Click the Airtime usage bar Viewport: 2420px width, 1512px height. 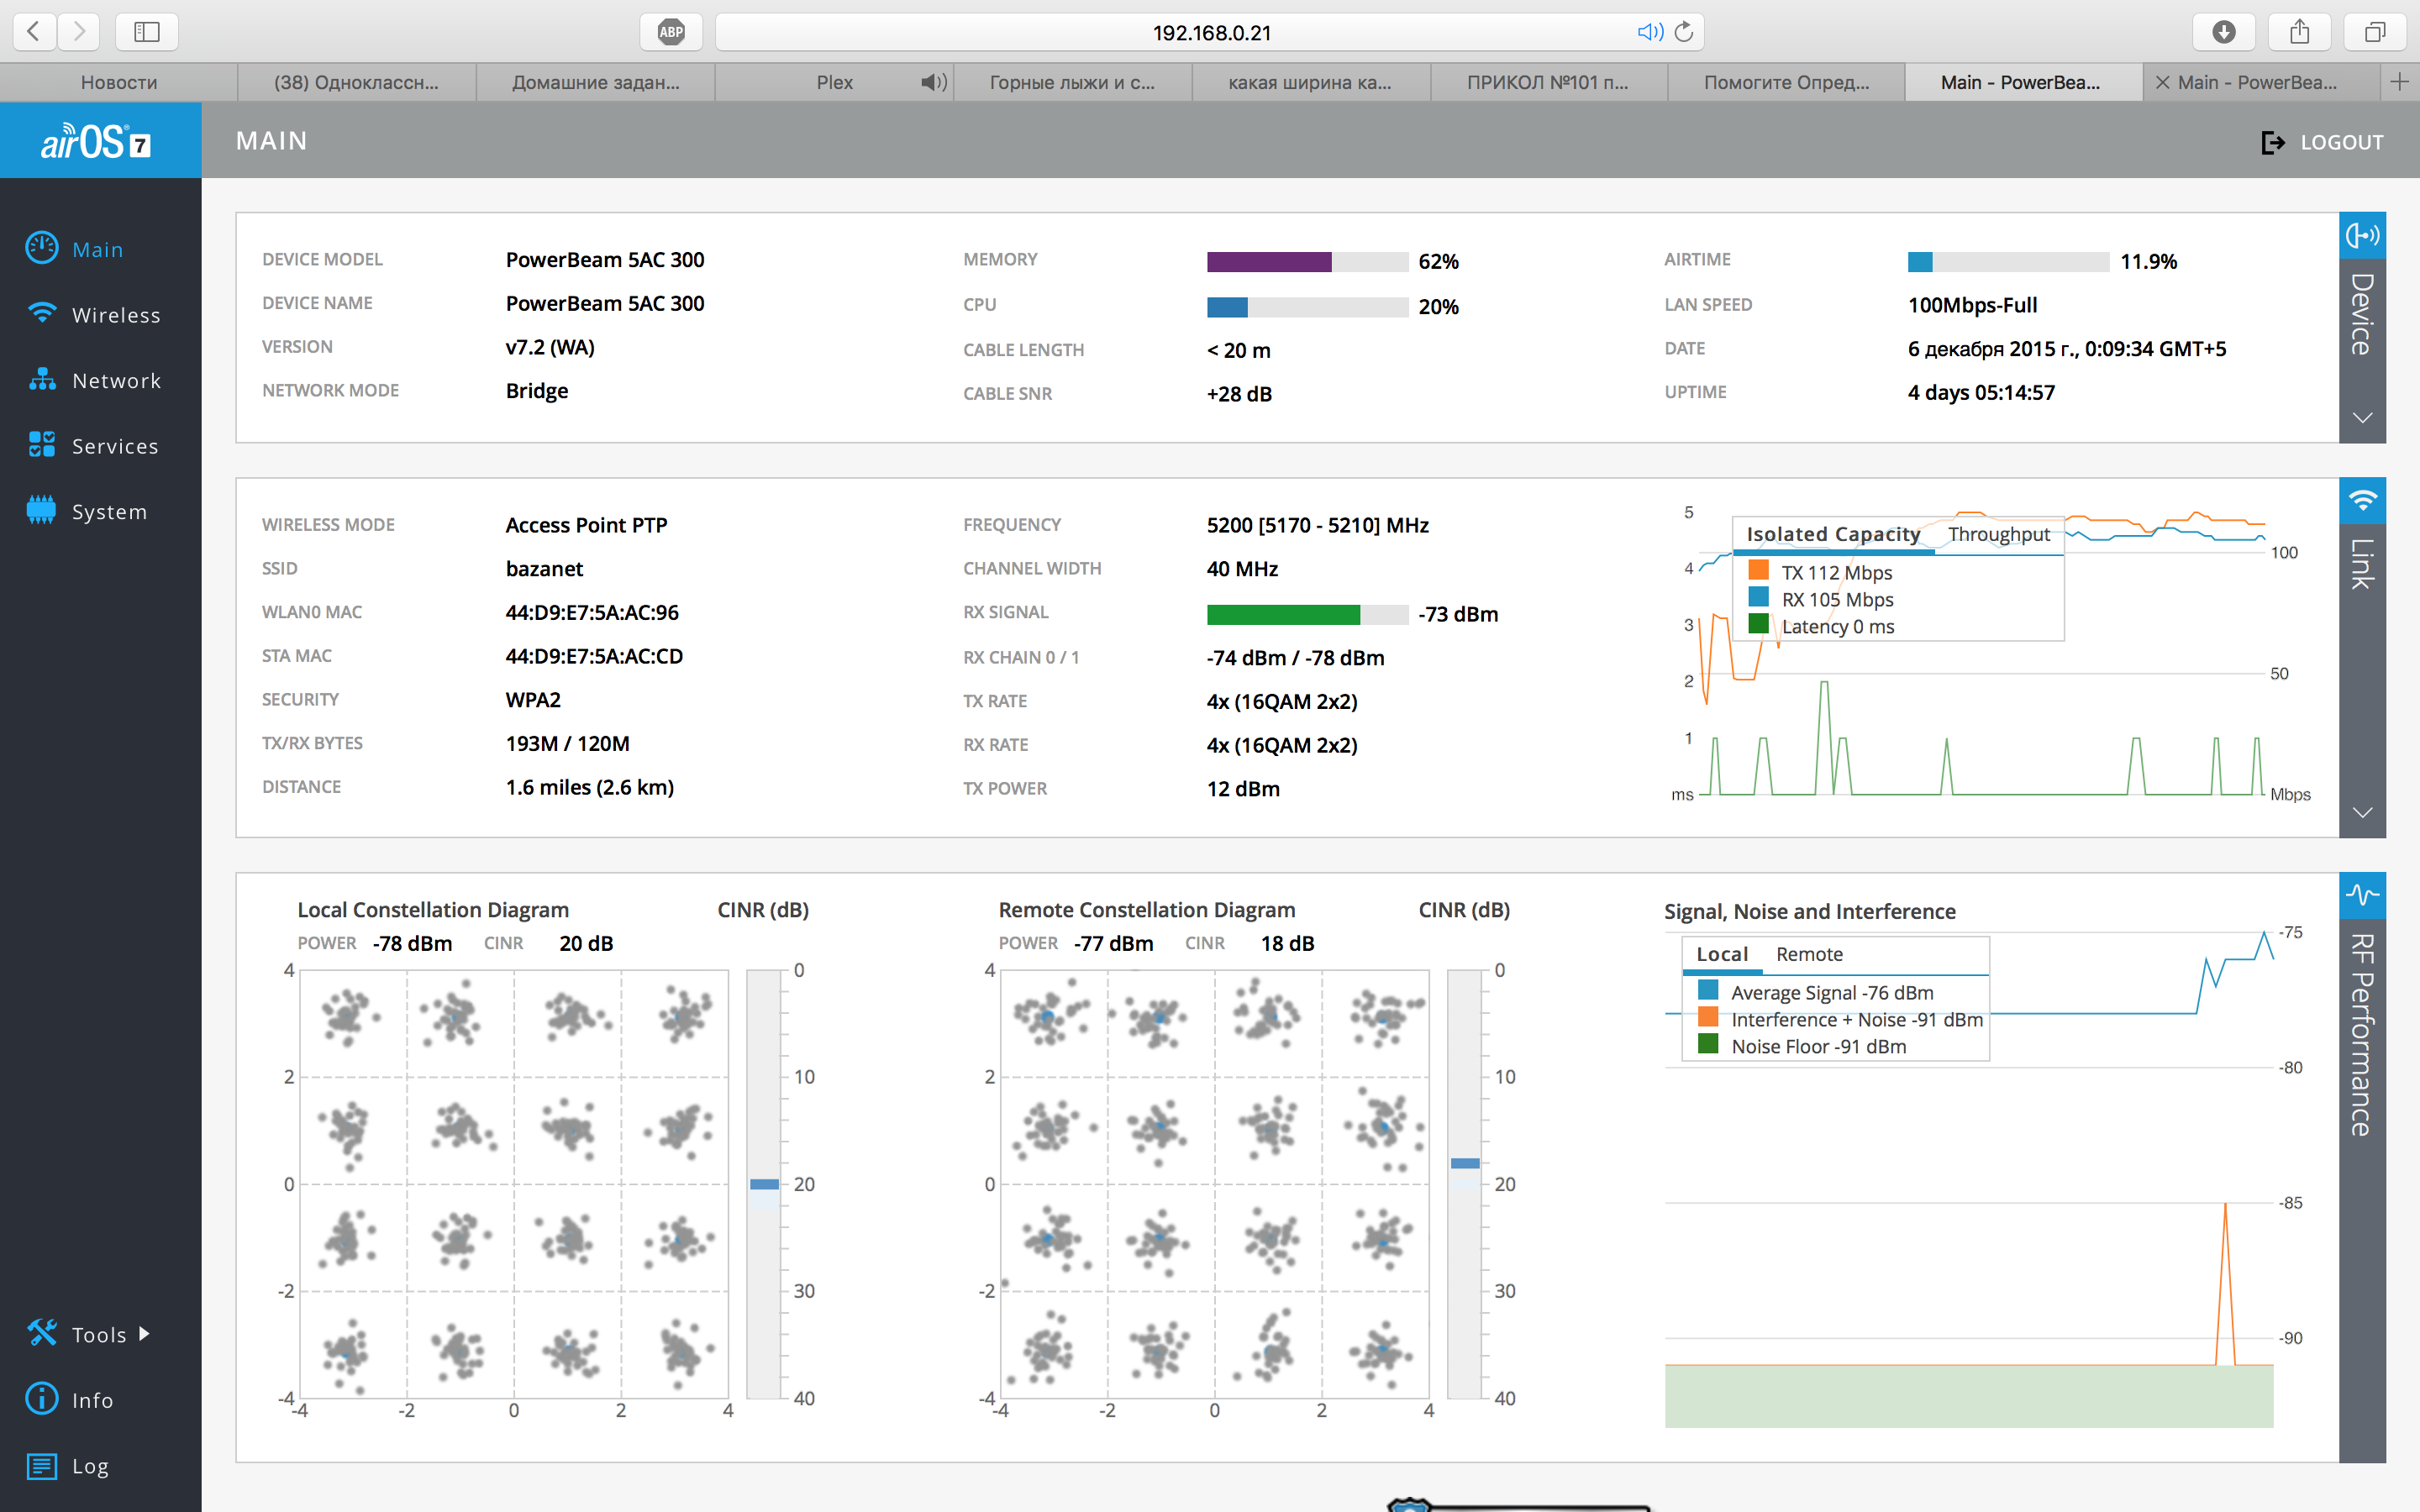[2008, 261]
